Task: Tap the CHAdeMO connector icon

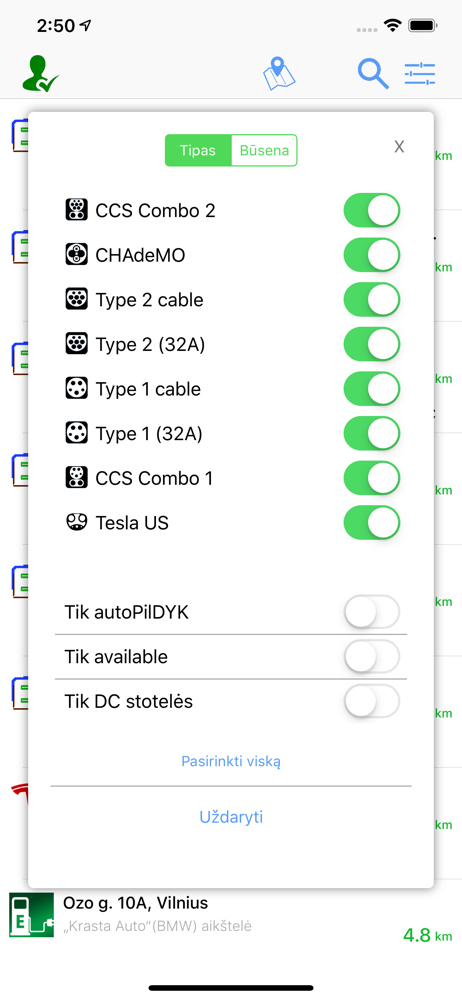Action: [x=76, y=254]
